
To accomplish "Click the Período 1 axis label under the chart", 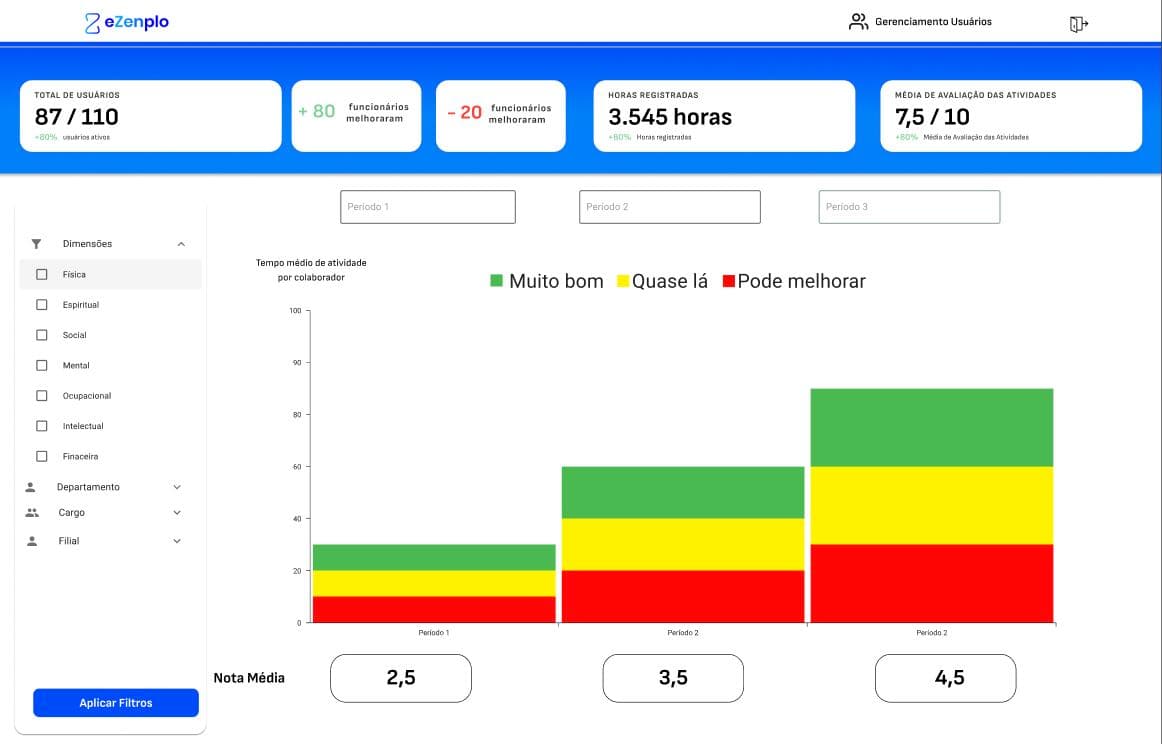I will 434,633.
